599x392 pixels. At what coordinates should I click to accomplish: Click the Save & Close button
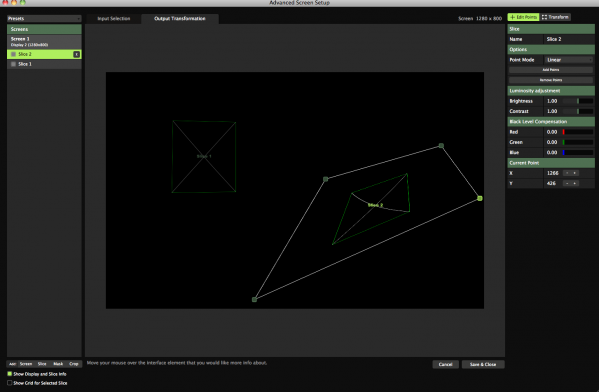point(483,364)
